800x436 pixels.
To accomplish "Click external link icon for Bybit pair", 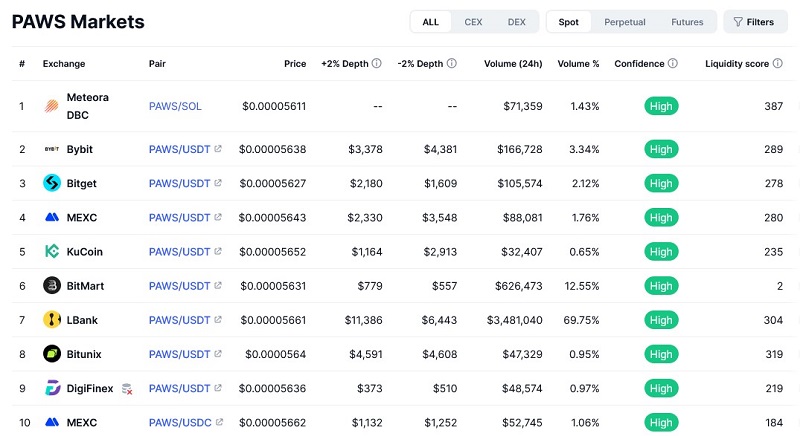I will (x=218, y=149).
